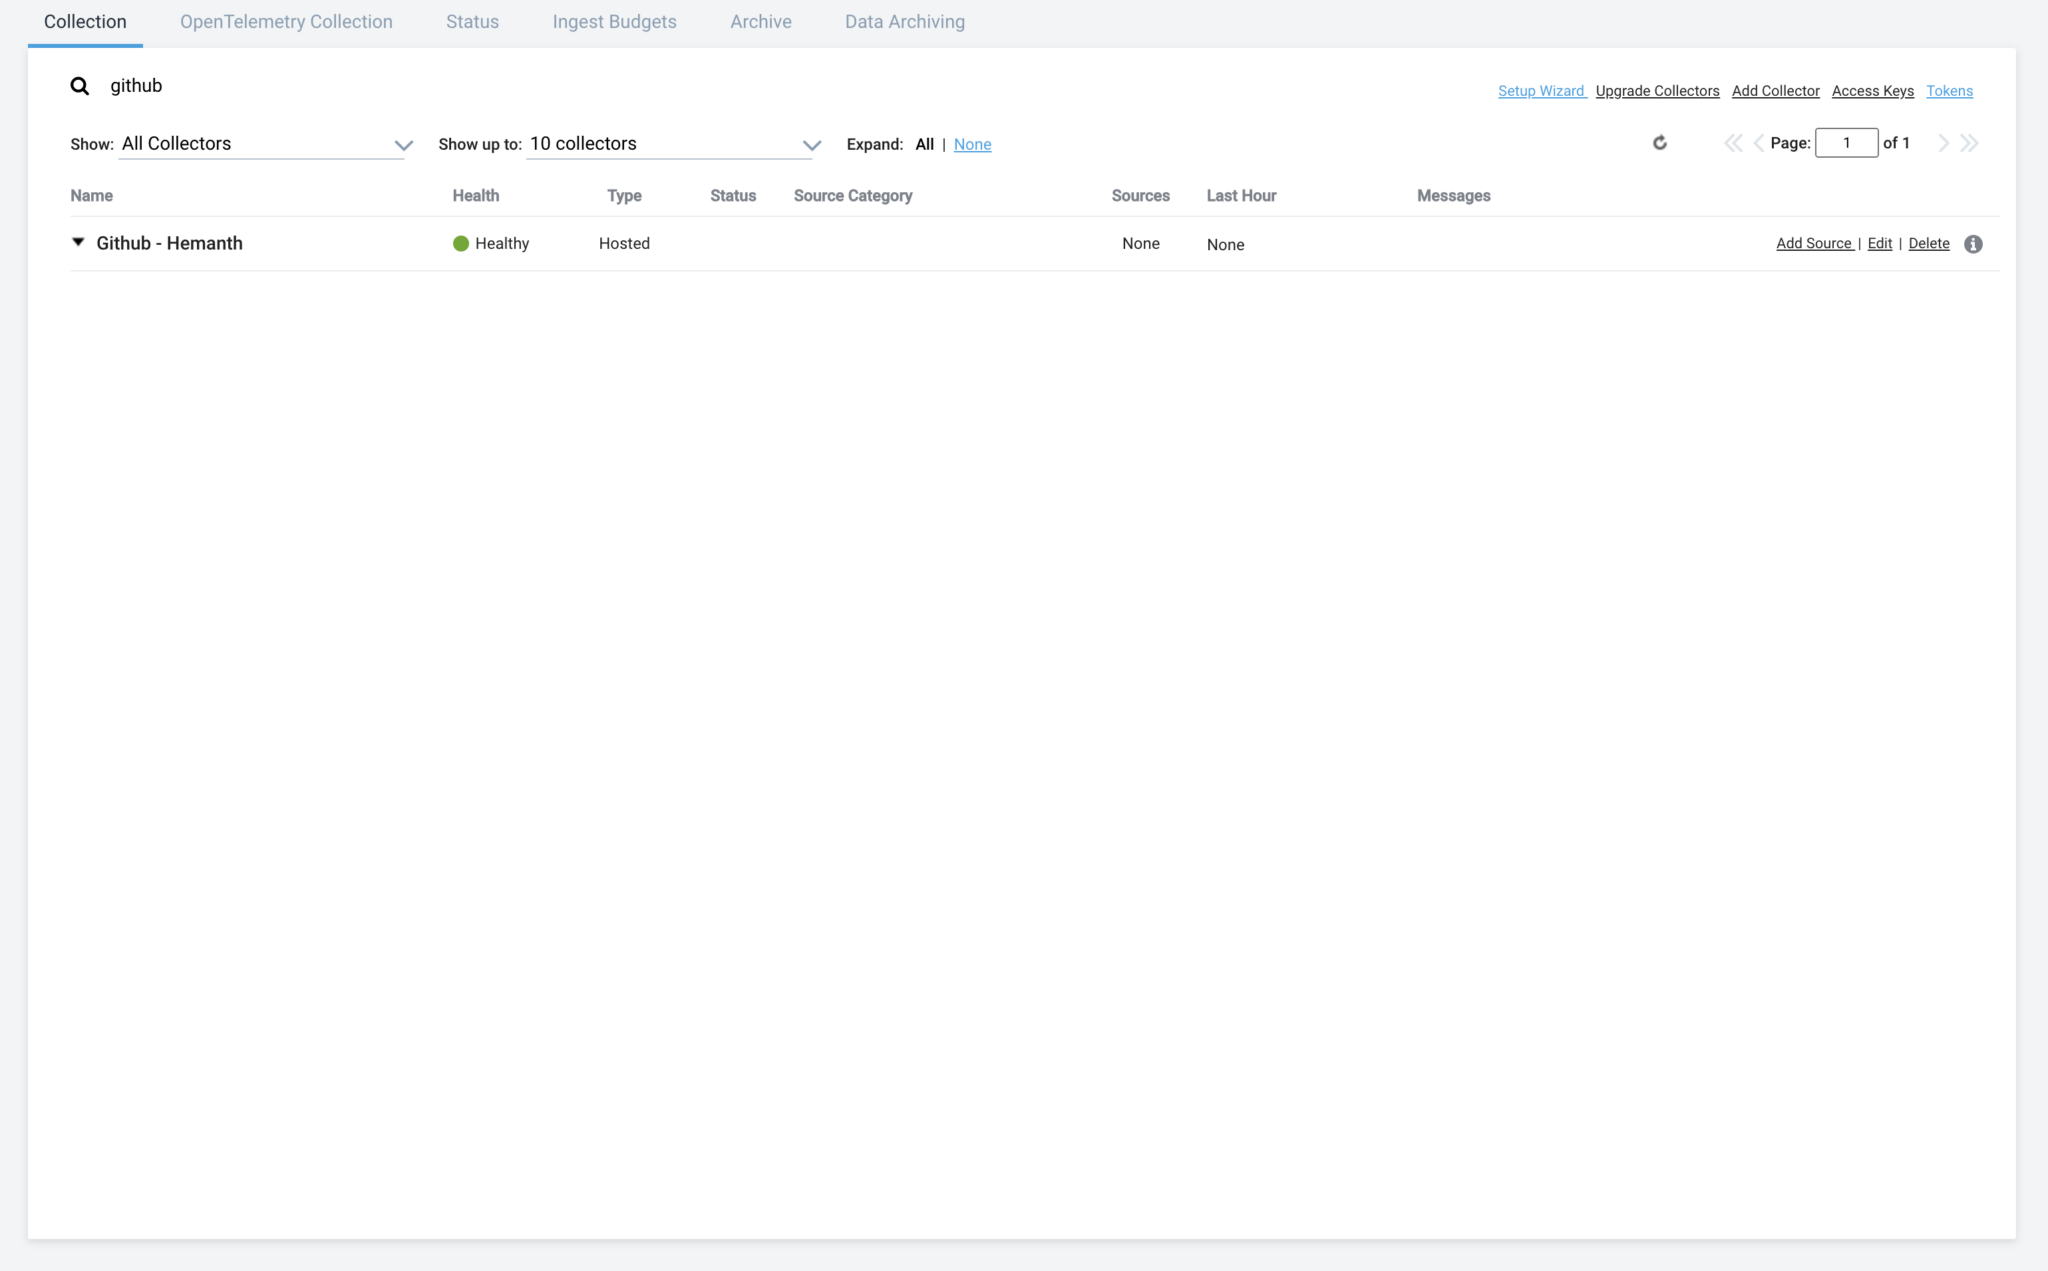
Task: Switch to OpenTelemetry Collection tab
Action: tap(286, 22)
